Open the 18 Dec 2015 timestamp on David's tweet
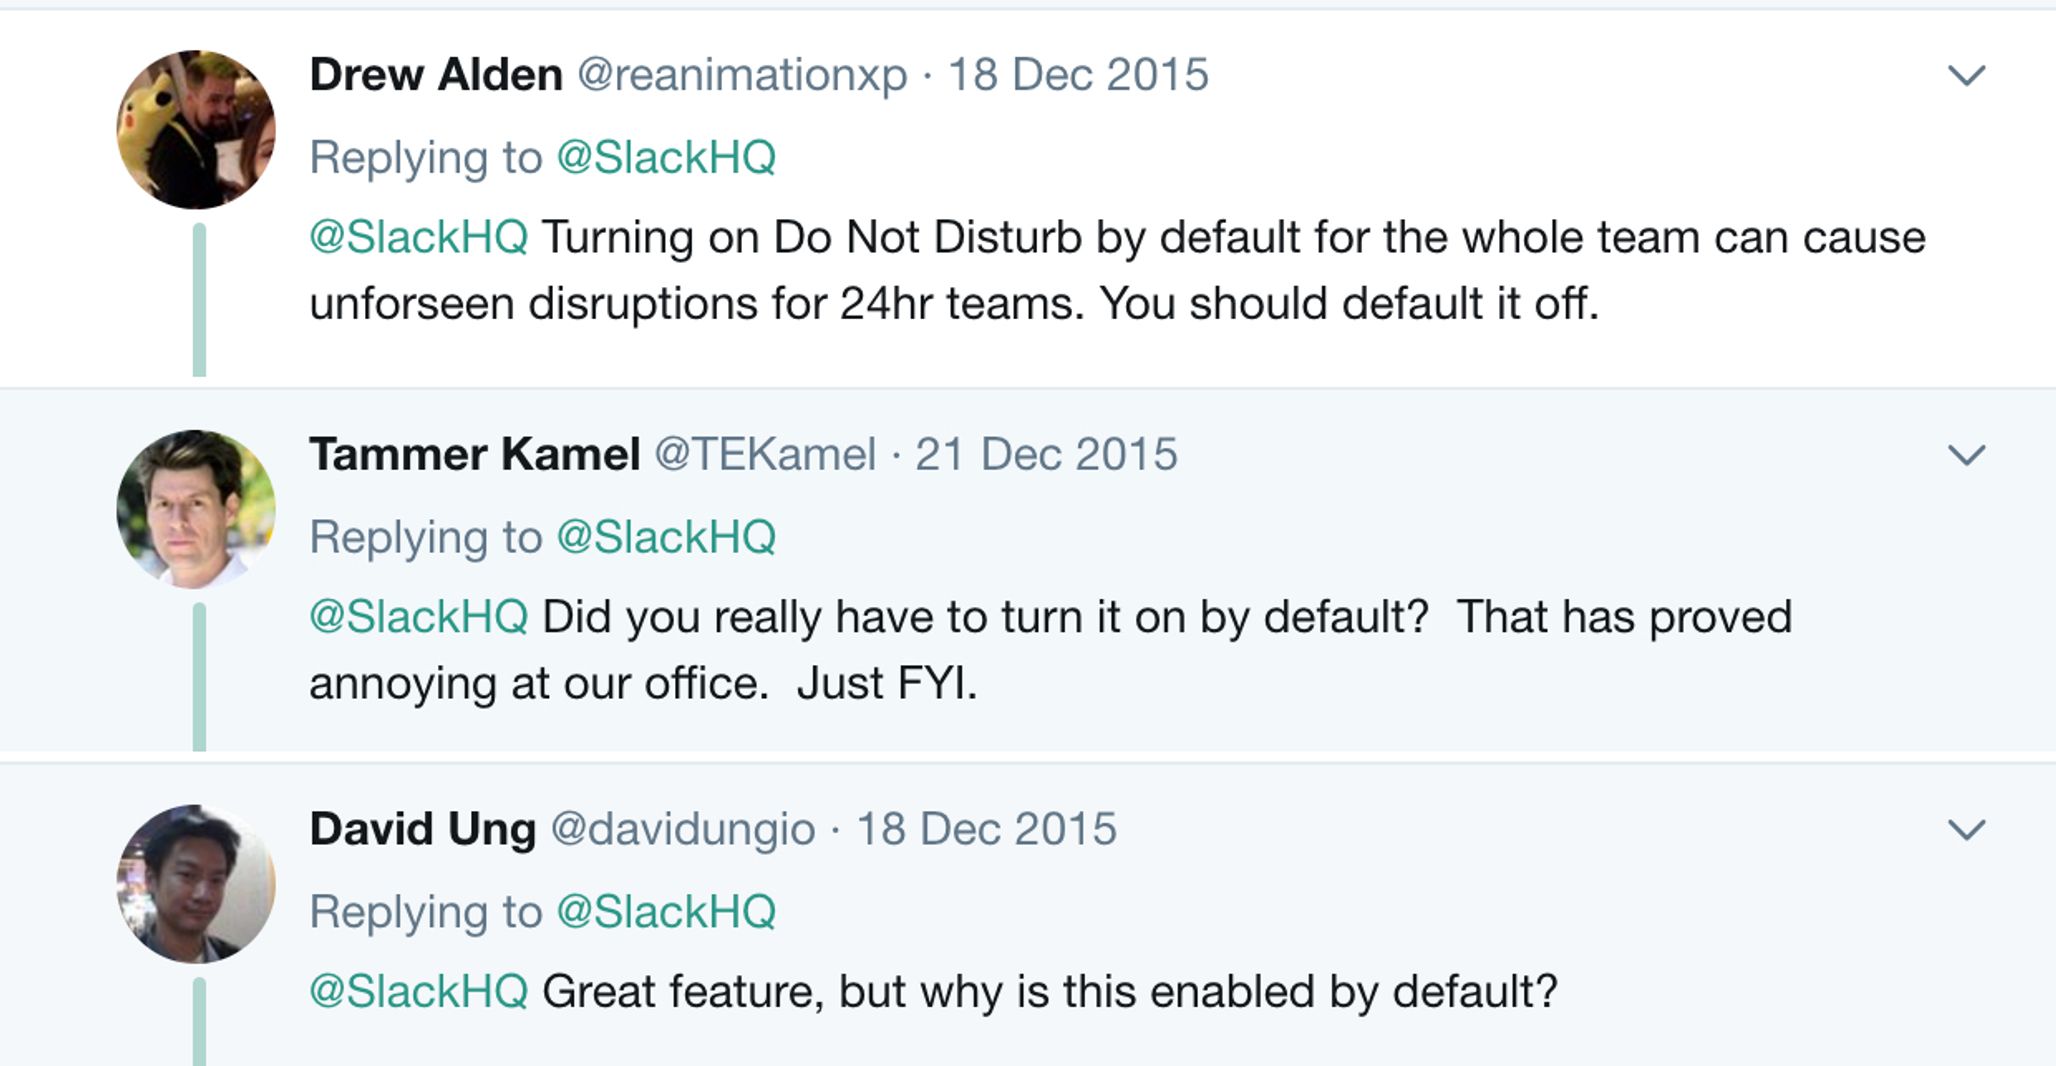The image size is (2056, 1066). [x=986, y=830]
